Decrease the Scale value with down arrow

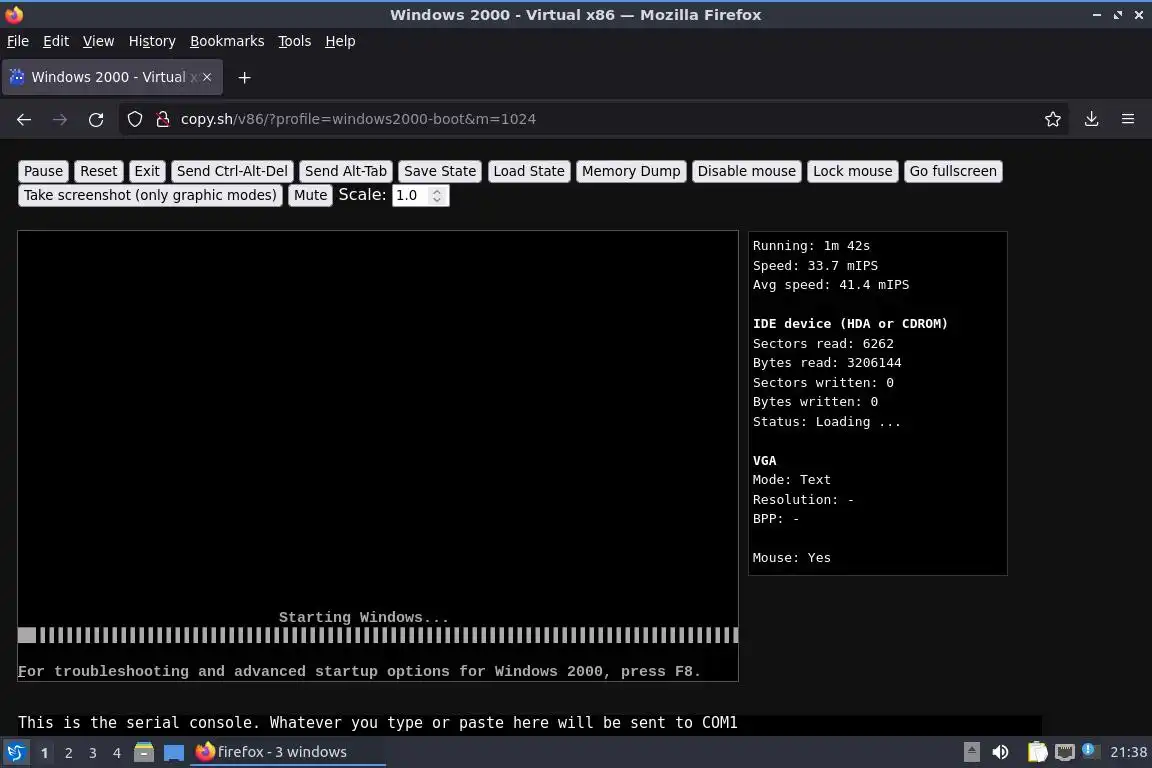(437, 200)
